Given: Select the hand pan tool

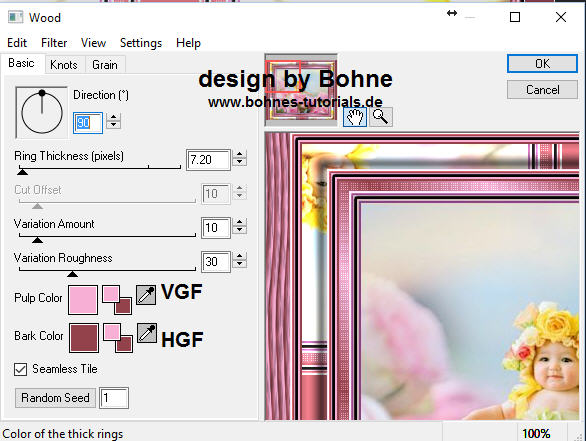Looking at the screenshot, I should [x=355, y=117].
